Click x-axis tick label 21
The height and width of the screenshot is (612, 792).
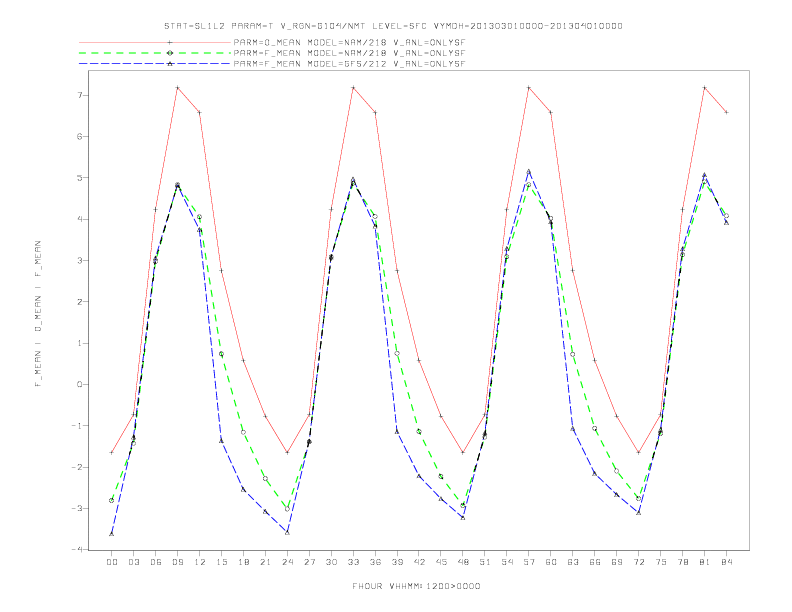click(x=265, y=562)
